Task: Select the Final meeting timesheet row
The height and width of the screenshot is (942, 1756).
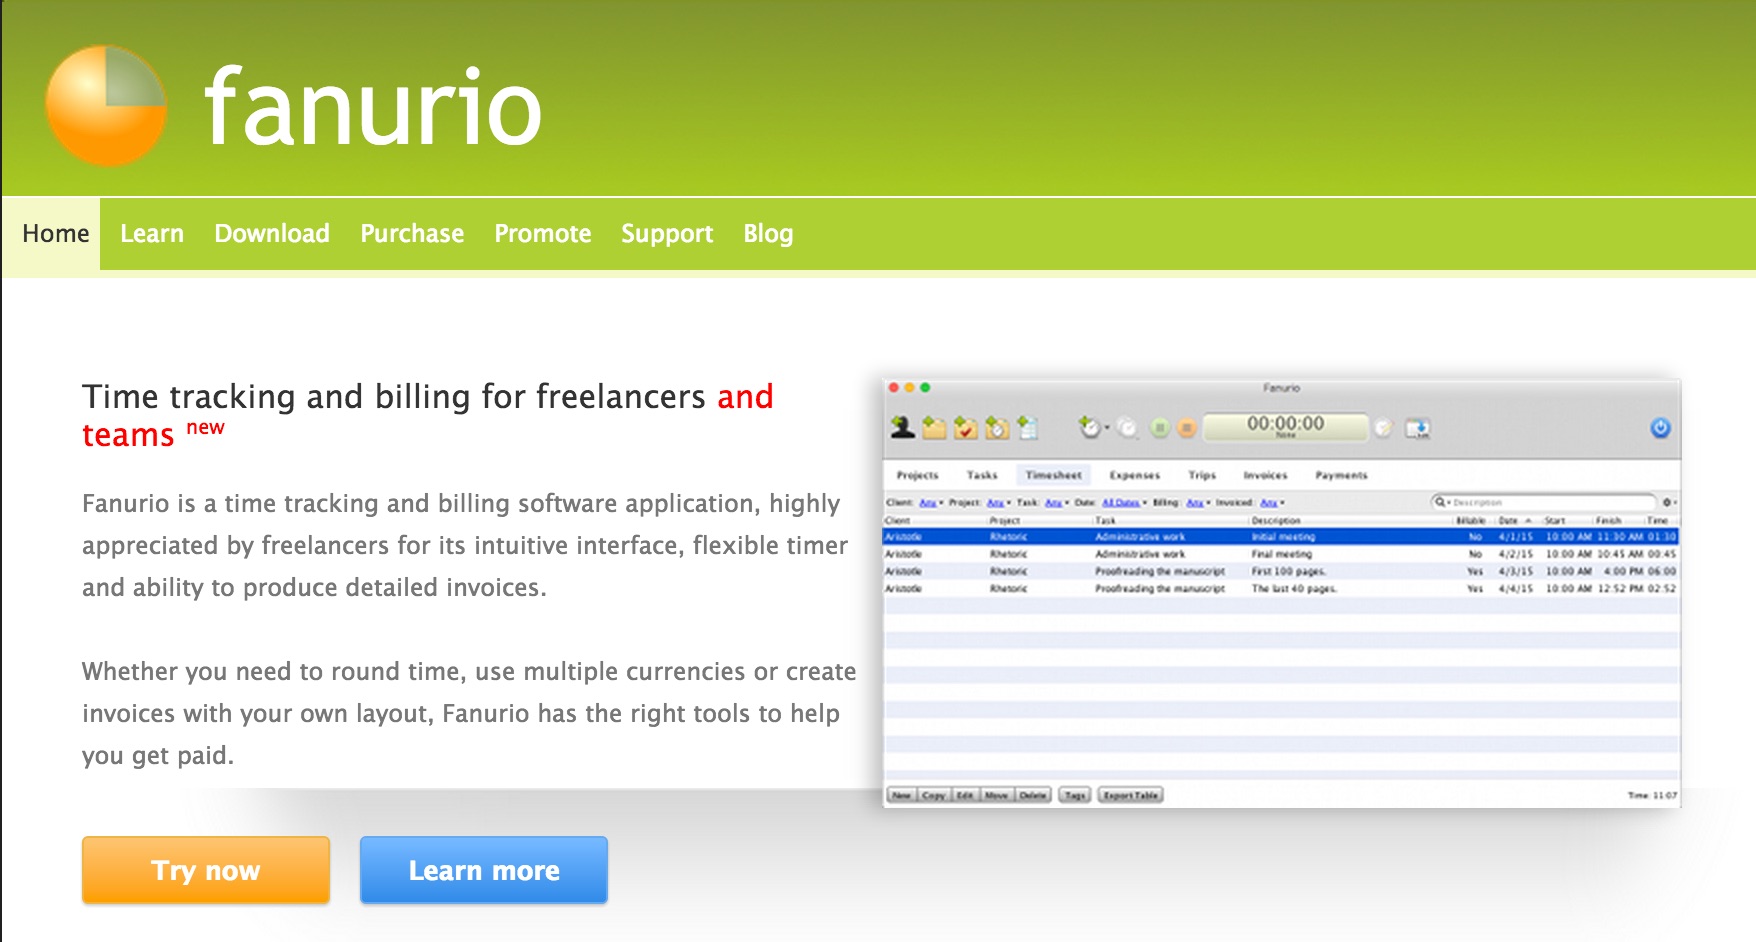Action: click(x=1280, y=554)
